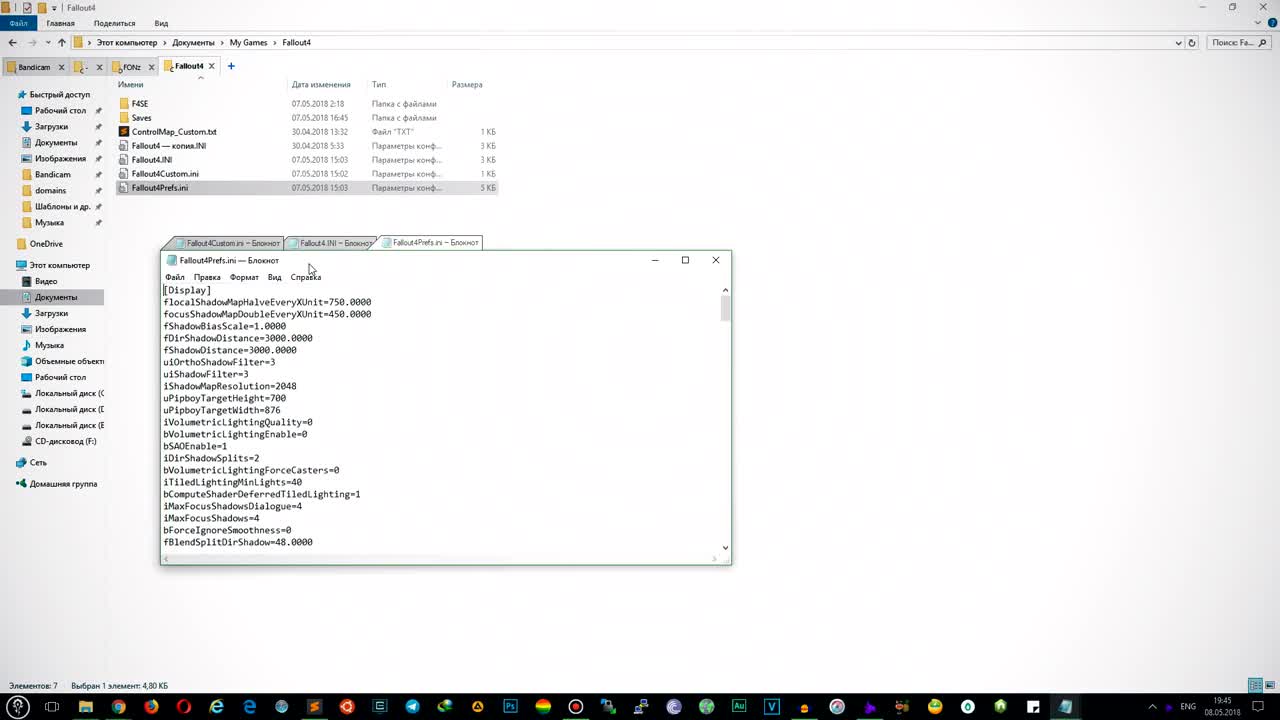Open the recent locations dropdown arrow

(48, 43)
